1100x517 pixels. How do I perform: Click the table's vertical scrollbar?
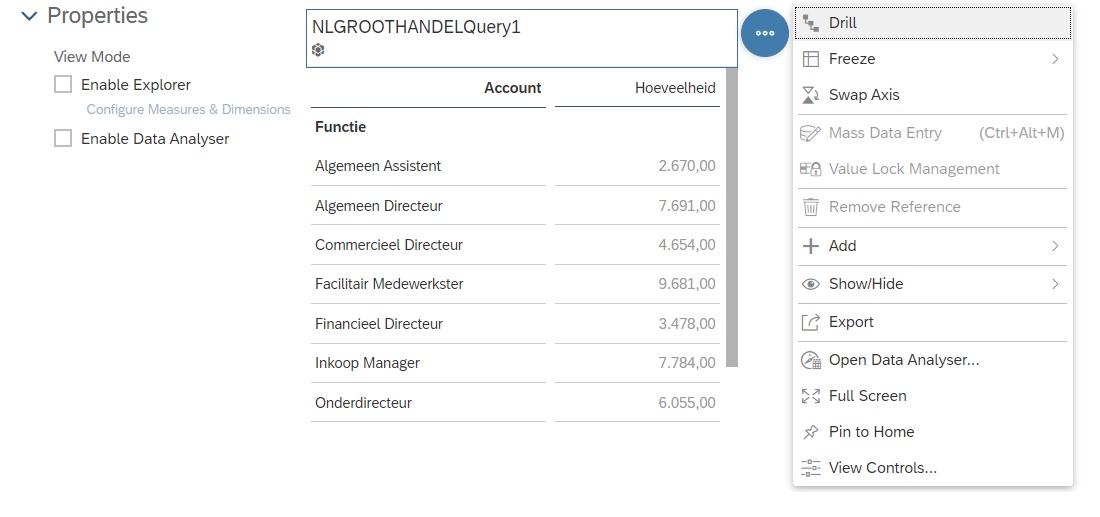732,218
